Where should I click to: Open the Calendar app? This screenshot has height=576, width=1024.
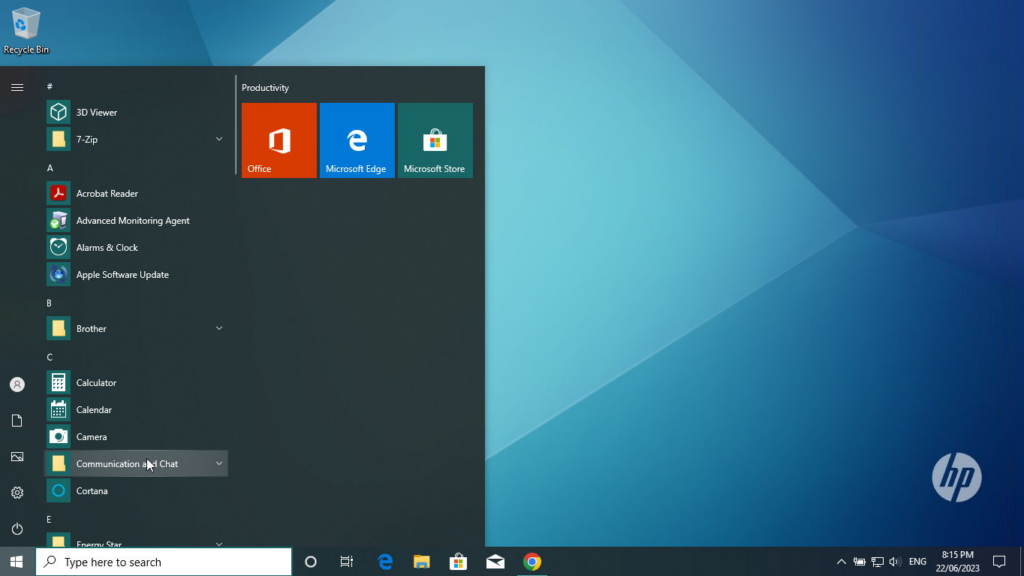coord(136,410)
